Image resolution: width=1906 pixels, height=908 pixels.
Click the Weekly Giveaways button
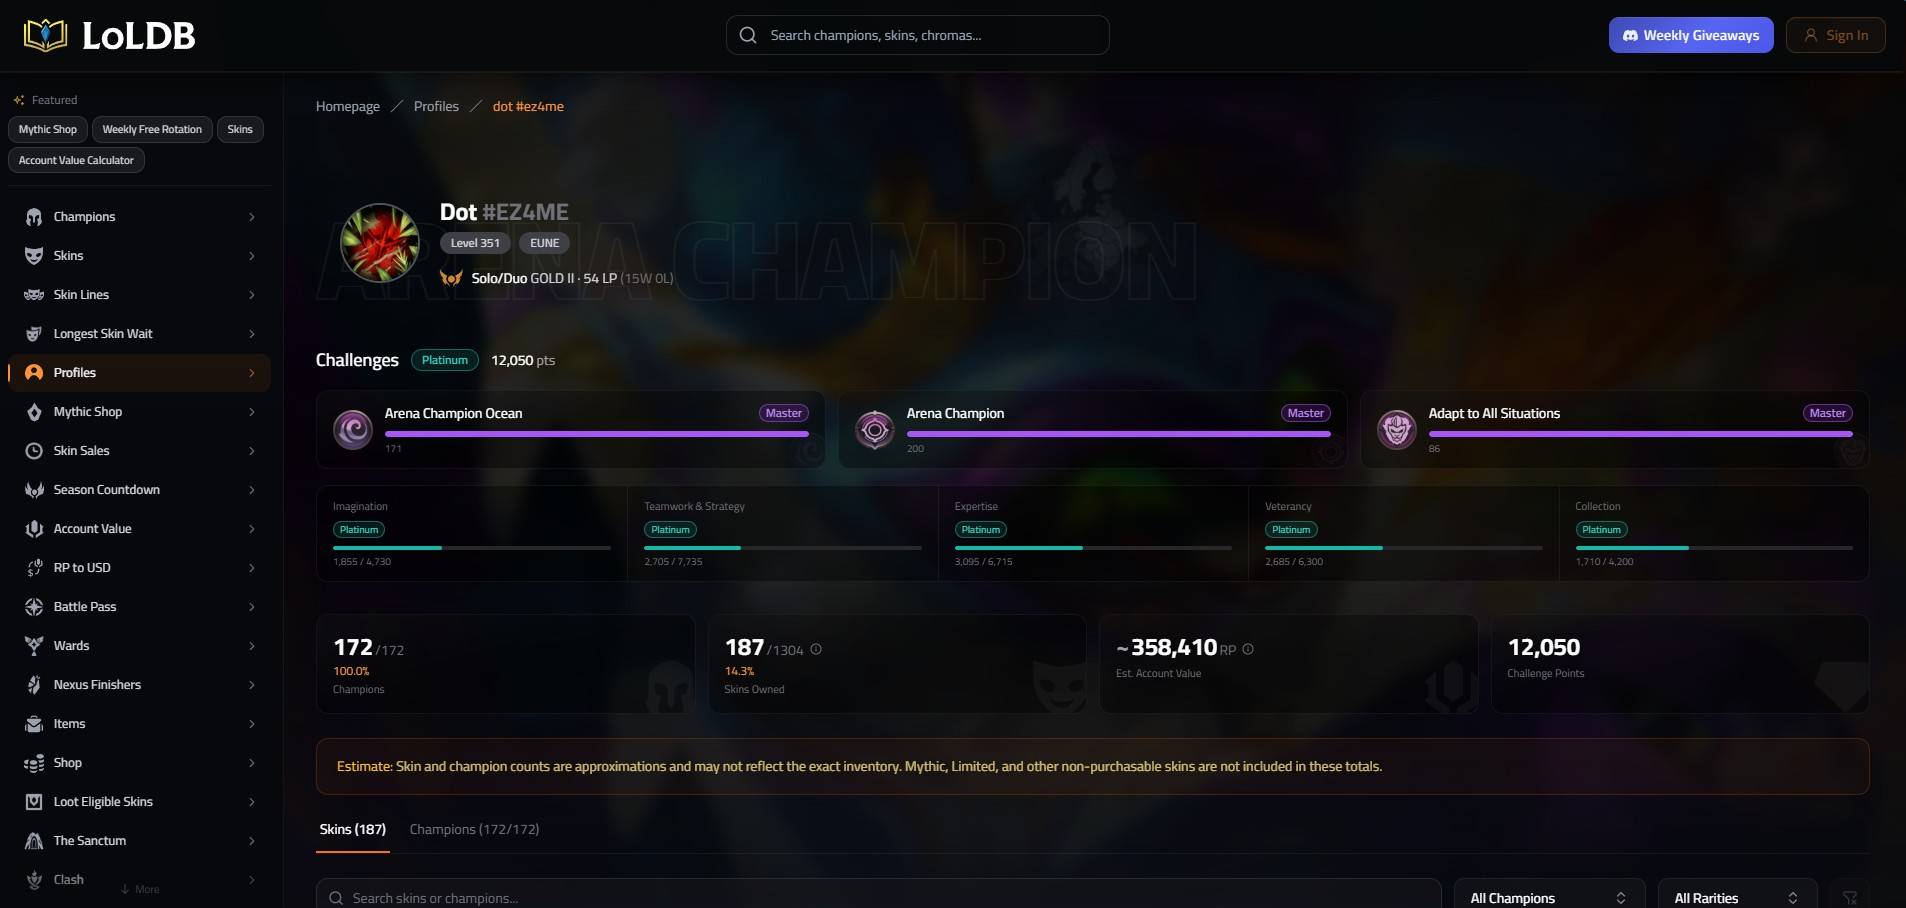click(x=1691, y=35)
